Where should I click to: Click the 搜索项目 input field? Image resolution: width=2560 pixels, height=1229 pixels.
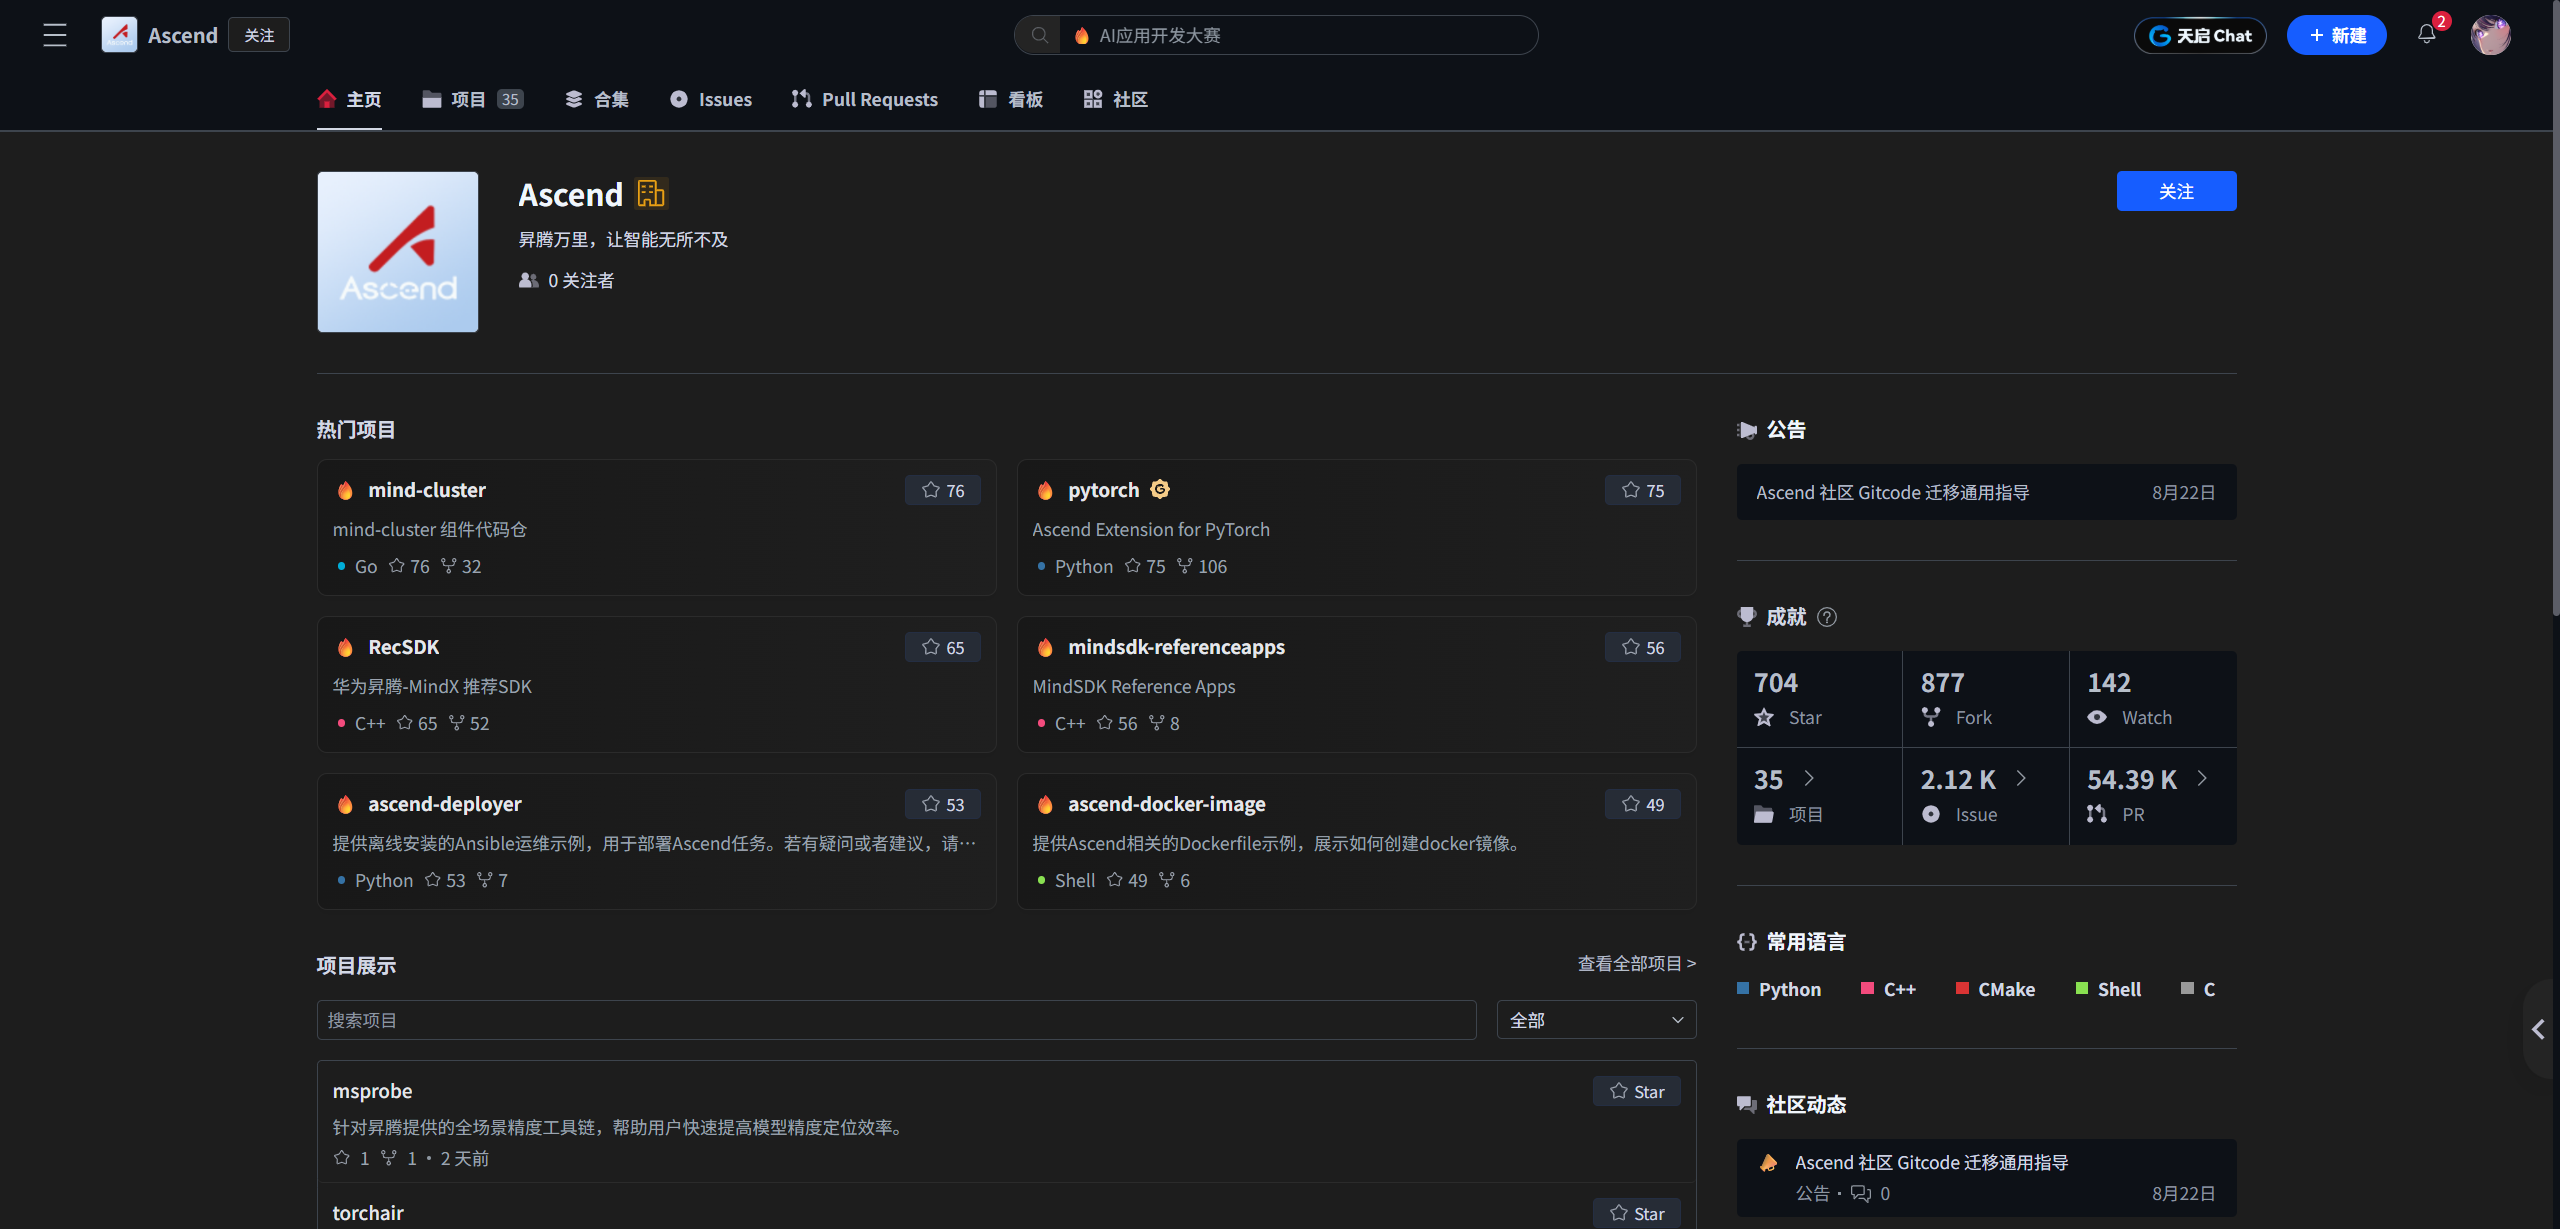tap(896, 1020)
